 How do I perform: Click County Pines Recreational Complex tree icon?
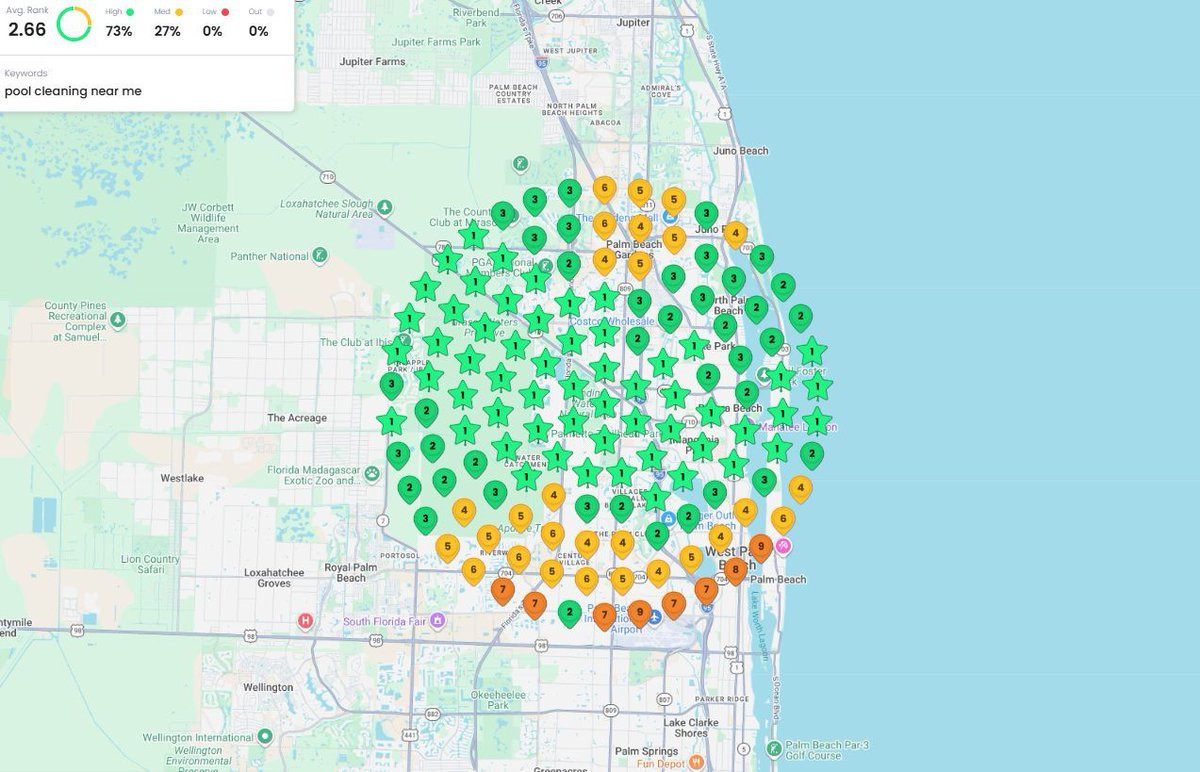118,320
